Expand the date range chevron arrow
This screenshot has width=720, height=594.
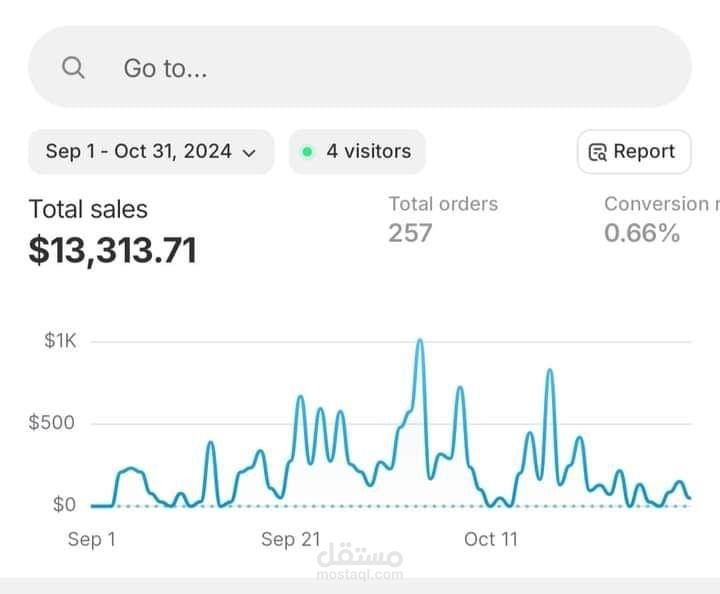[250, 153]
